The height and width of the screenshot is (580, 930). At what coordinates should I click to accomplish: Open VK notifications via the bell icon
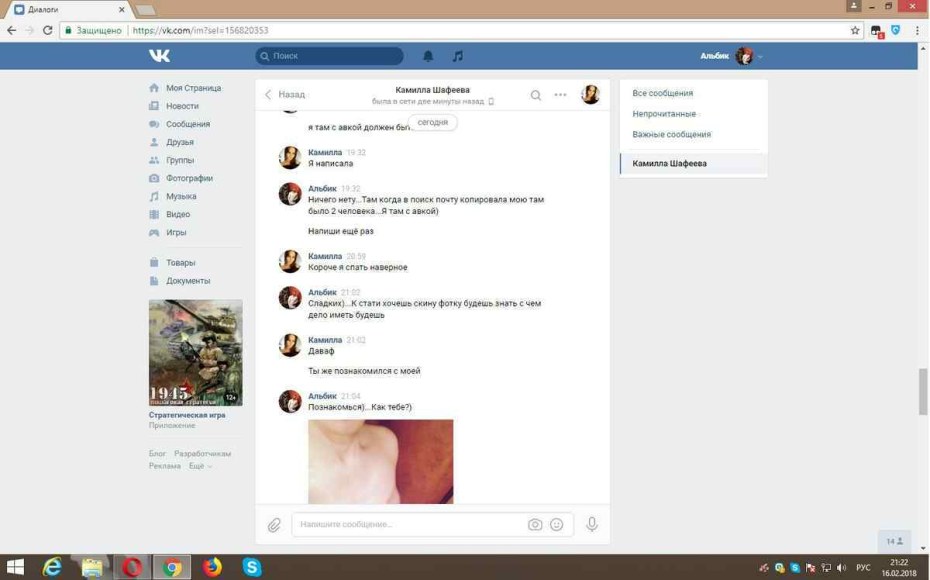click(427, 57)
